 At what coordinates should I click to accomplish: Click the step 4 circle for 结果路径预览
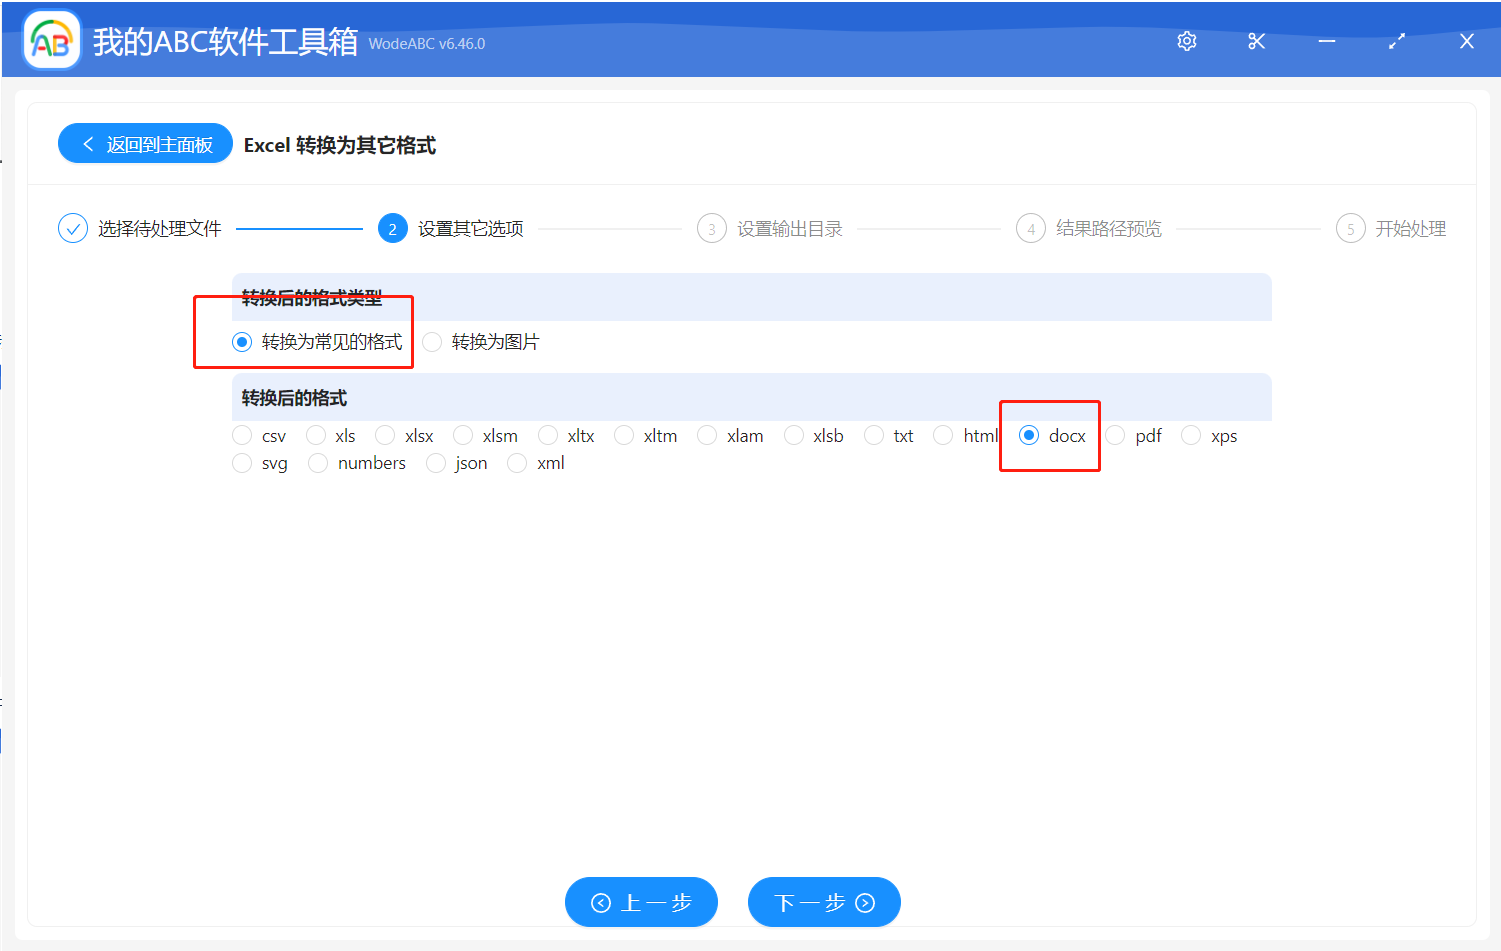tap(1031, 228)
